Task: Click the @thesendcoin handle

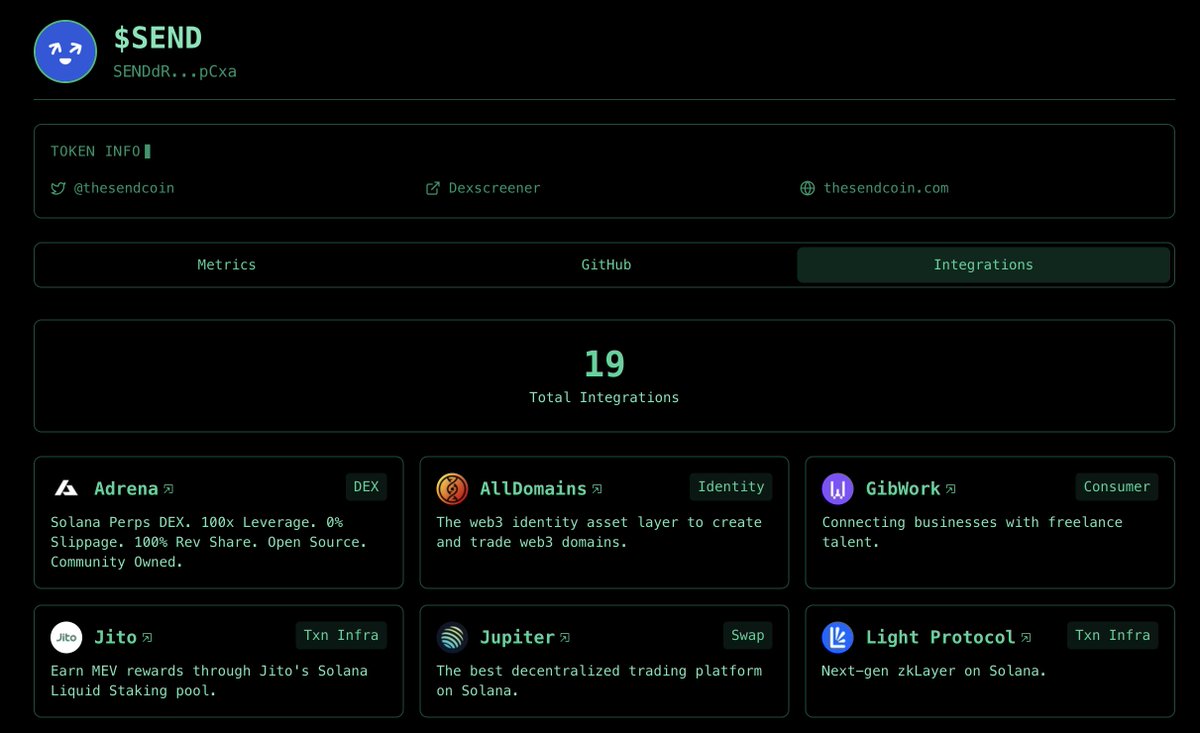Action: pyautogui.click(x=125, y=187)
